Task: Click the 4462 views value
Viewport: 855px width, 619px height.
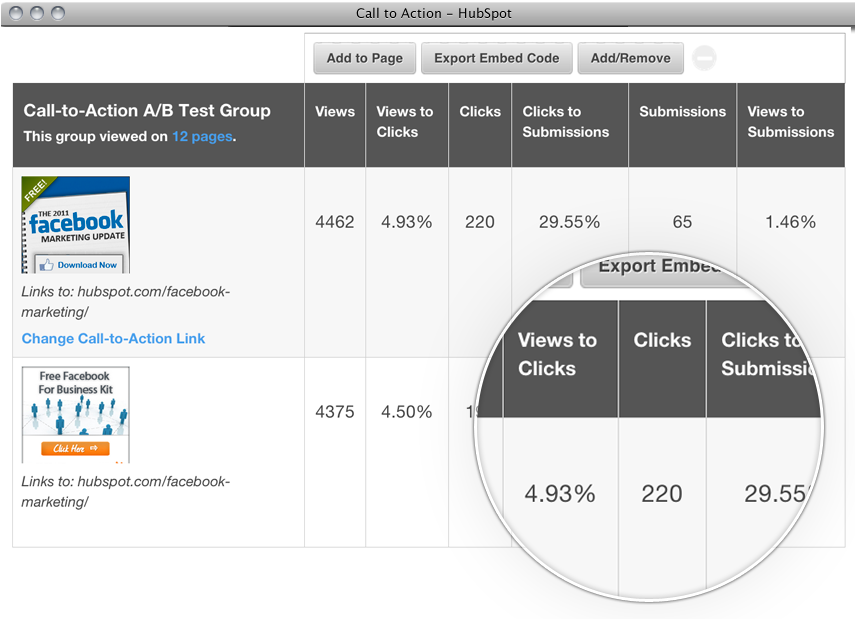Action: click(335, 222)
